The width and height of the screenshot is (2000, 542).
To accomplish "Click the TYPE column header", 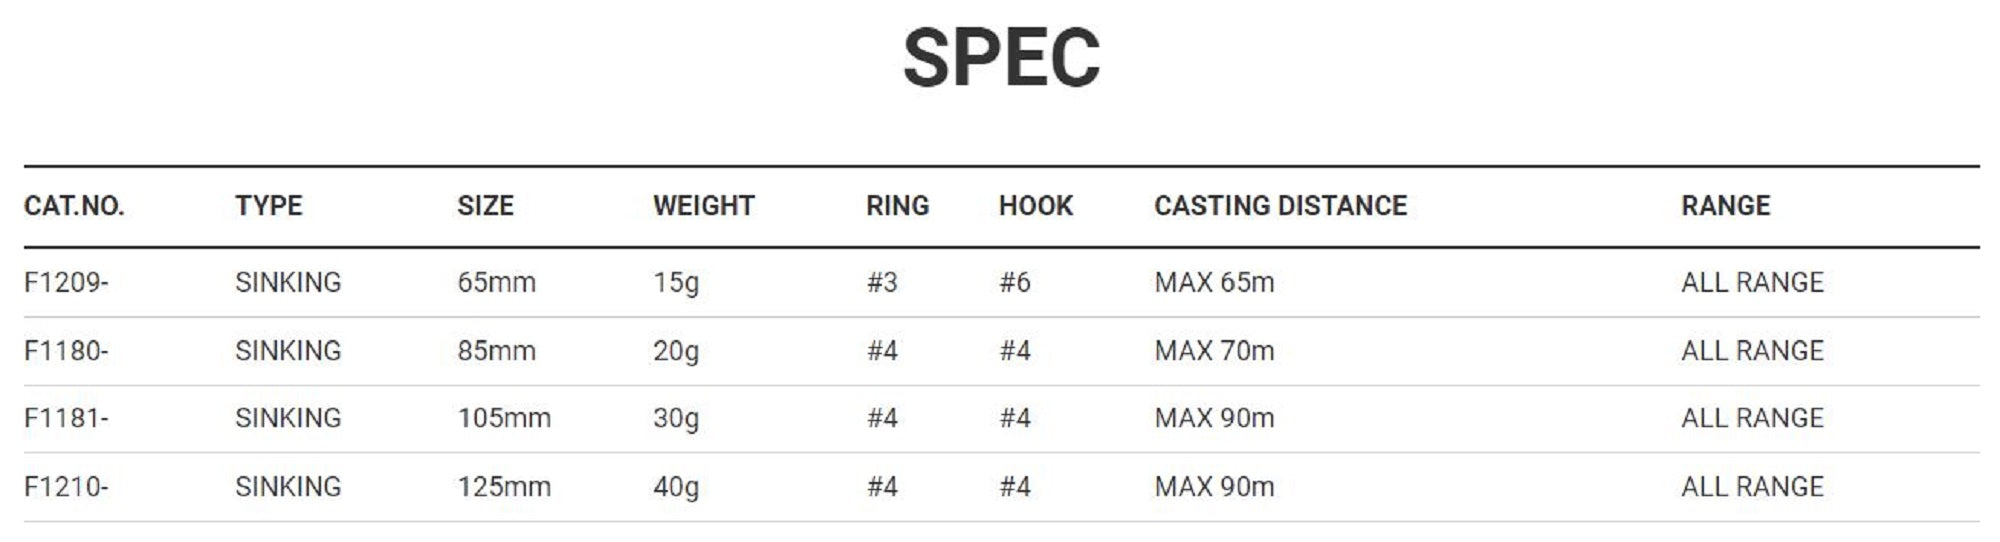I will tap(268, 206).
